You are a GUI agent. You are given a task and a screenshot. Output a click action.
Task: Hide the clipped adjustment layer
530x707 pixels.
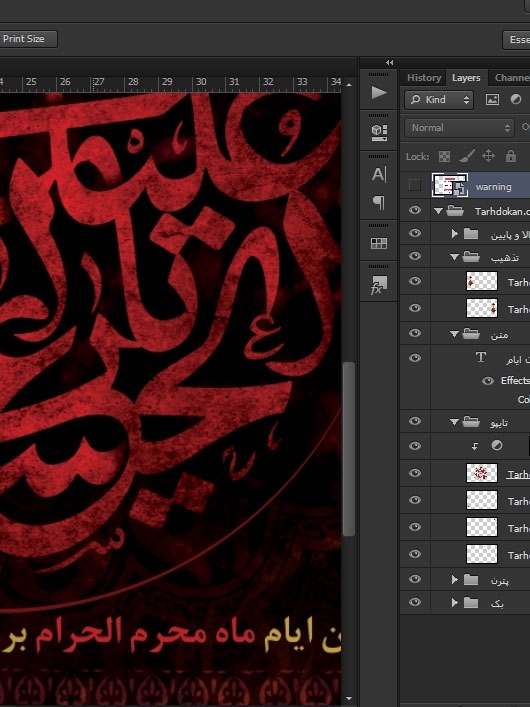415,446
